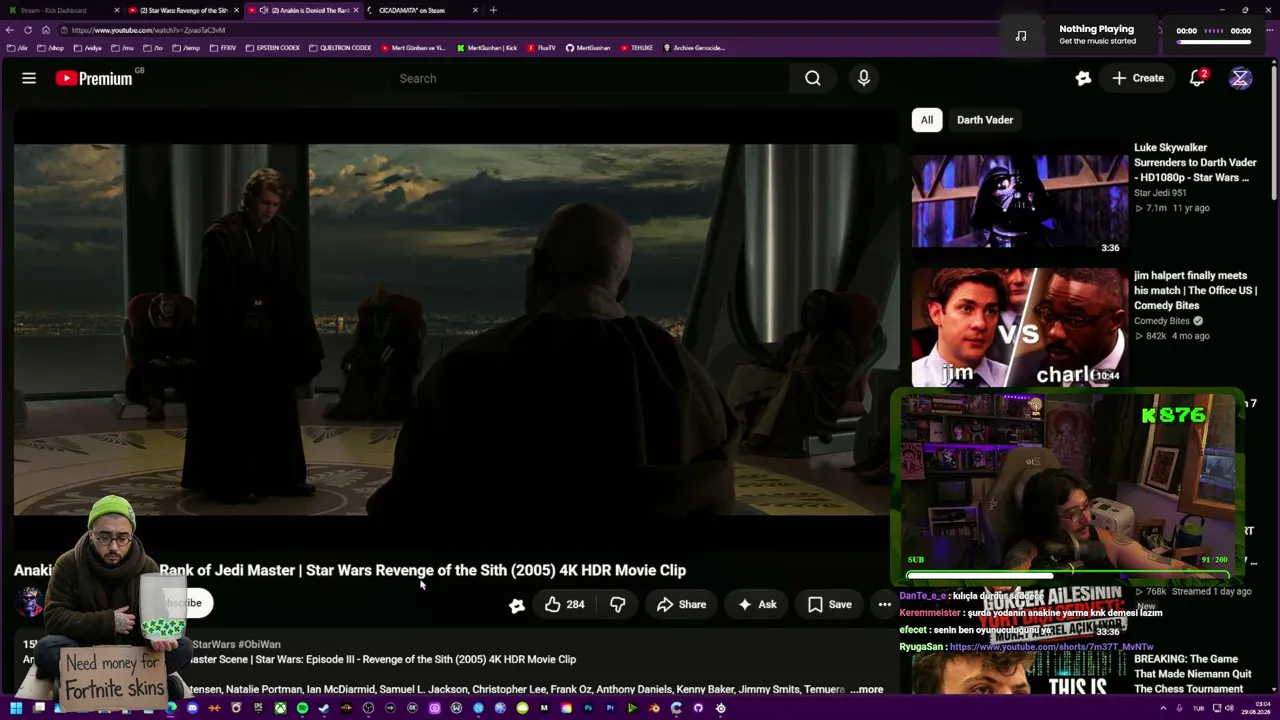Screen dimensions: 1280x720
Task: Open the Luke Skywalker Surrenders video title
Action: [x=1195, y=163]
